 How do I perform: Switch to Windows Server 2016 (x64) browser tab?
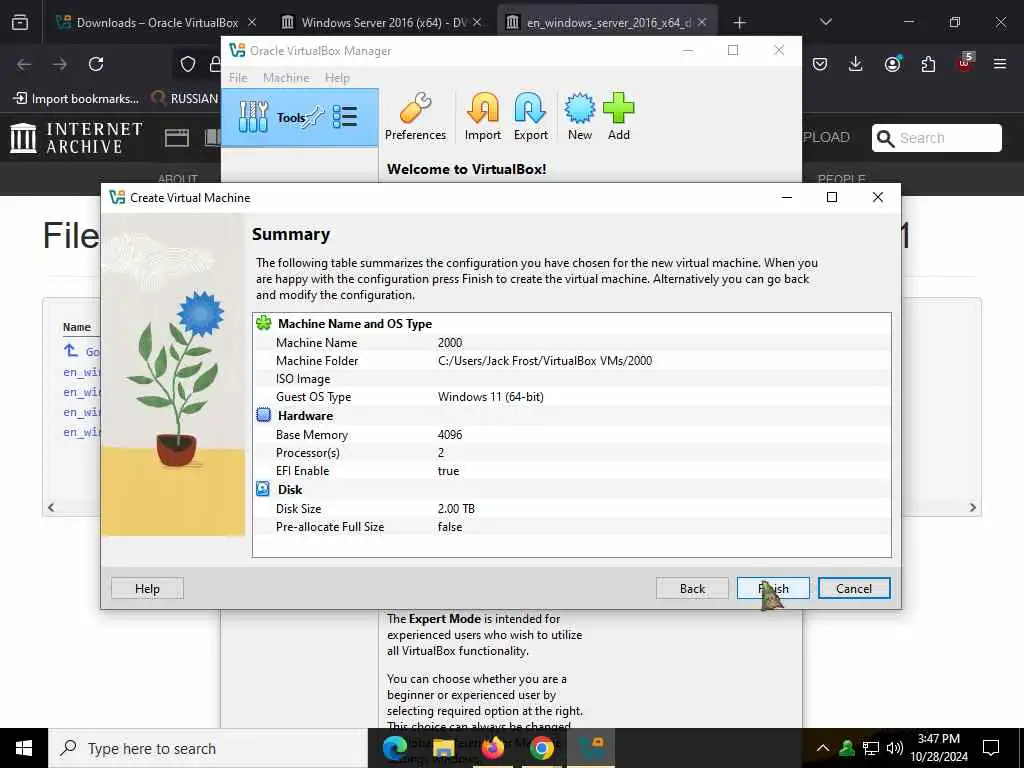[382, 22]
